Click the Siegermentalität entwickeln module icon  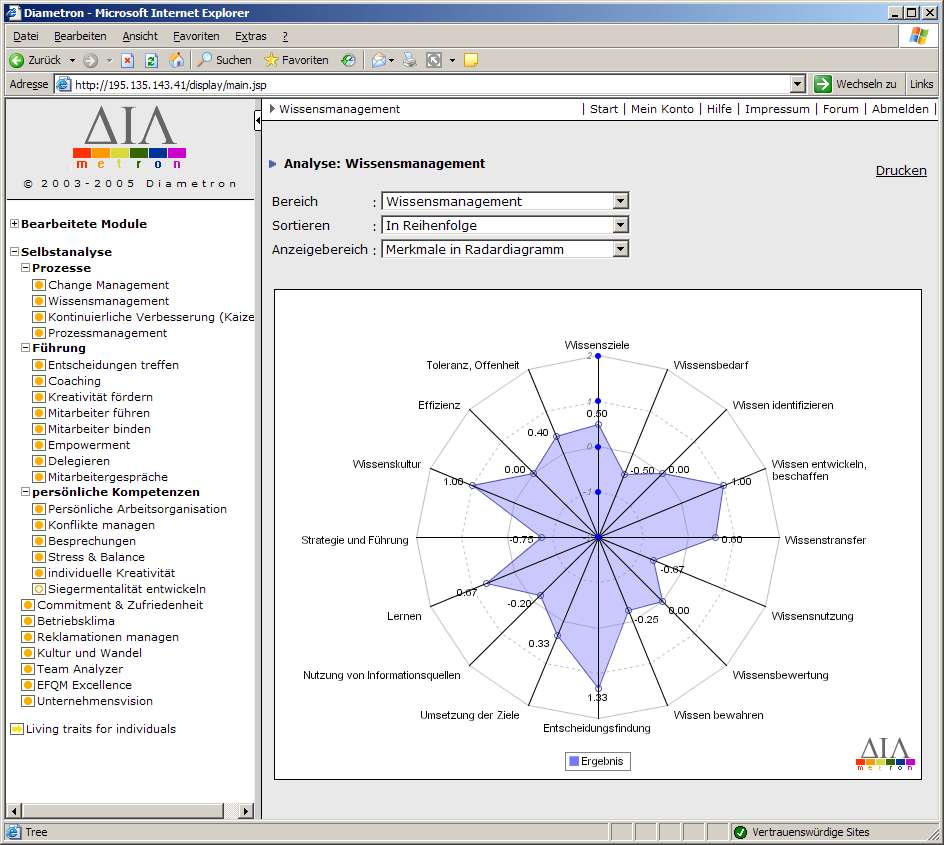point(39,589)
